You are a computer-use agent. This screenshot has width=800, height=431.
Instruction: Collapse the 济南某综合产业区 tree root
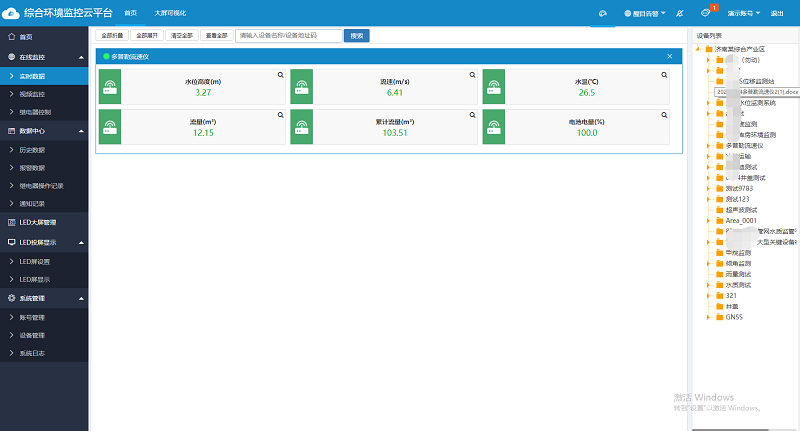(x=698, y=49)
